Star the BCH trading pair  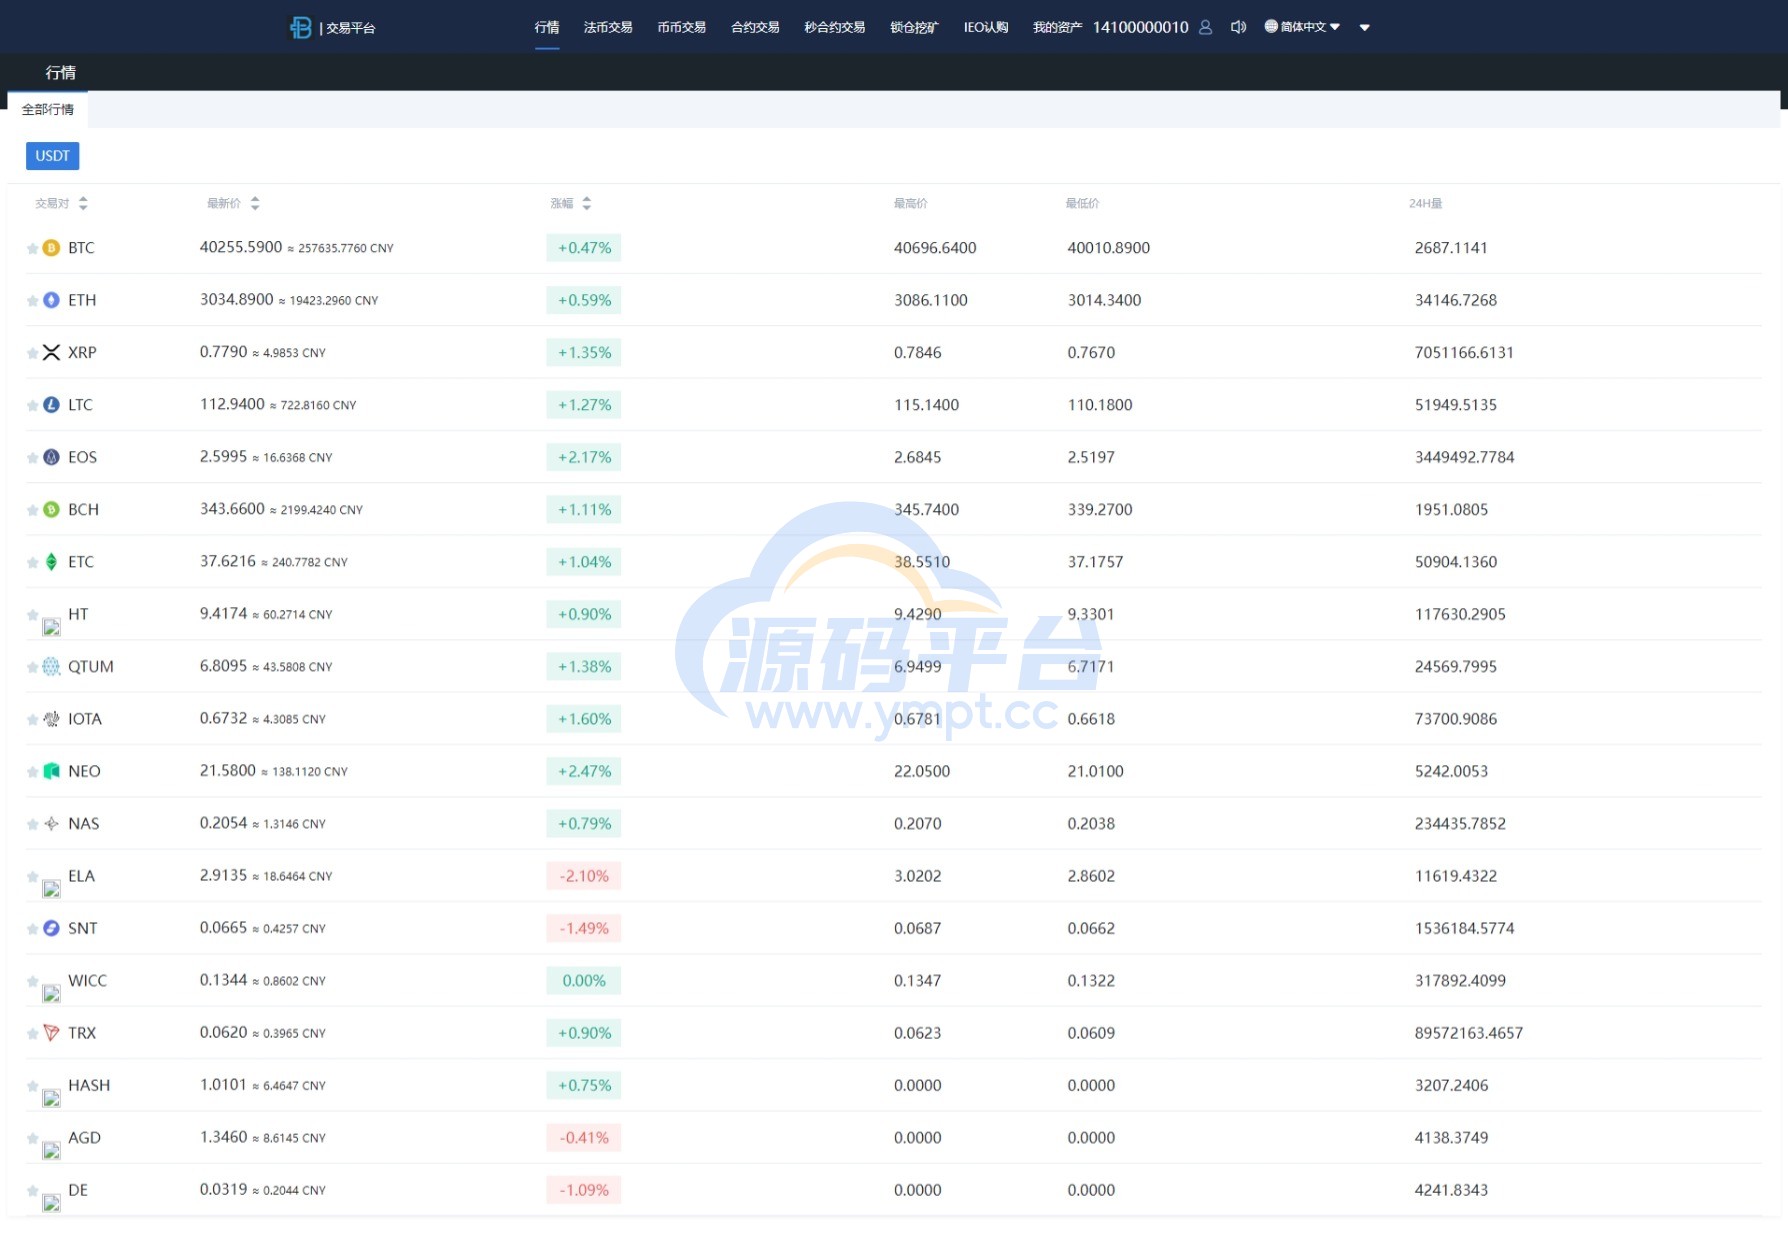point(32,509)
